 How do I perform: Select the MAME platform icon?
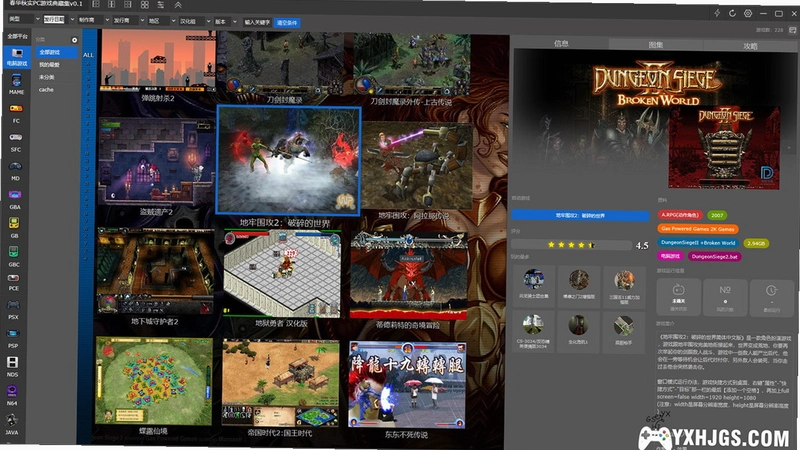click(x=16, y=84)
